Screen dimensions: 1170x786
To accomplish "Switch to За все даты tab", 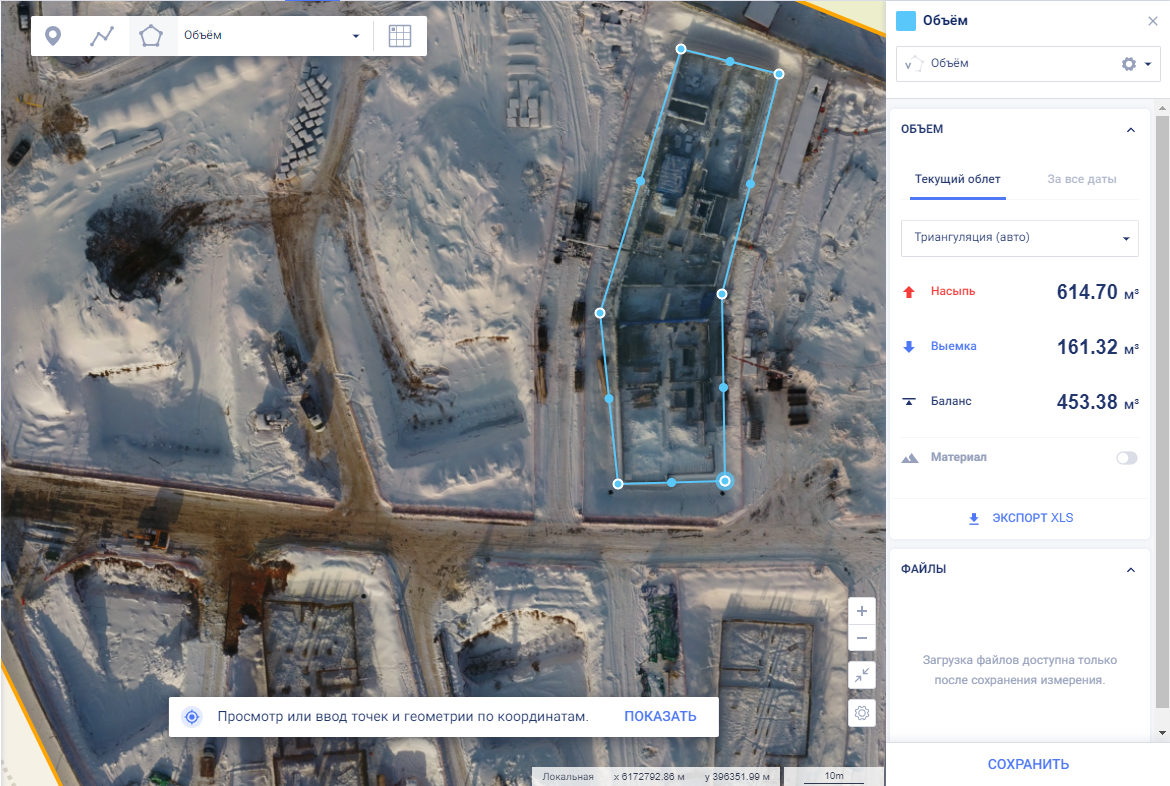I will click(1081, 180).
